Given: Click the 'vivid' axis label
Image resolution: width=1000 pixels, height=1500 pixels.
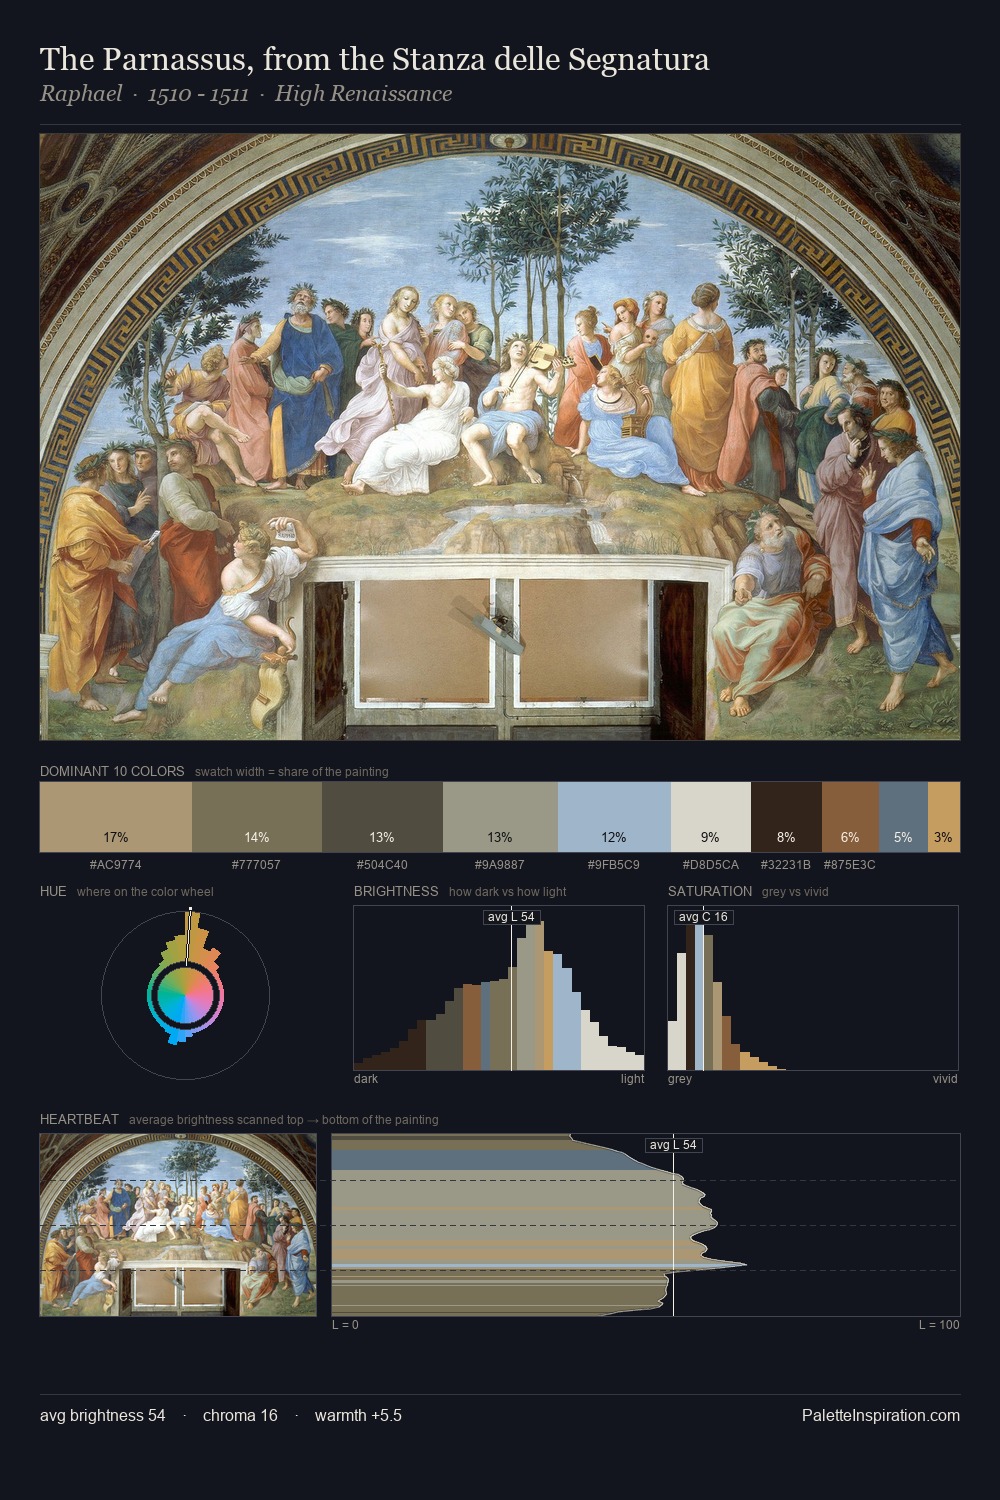Looking at the screenshot, I should (945, 1079).
